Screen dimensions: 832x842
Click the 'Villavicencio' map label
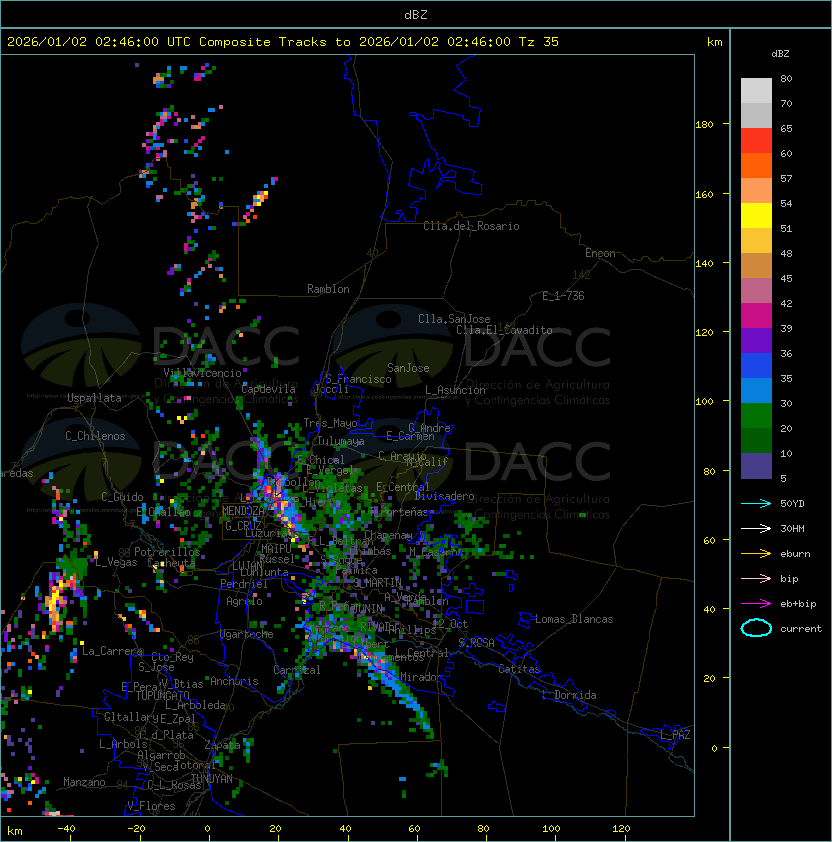coord(202,373)
